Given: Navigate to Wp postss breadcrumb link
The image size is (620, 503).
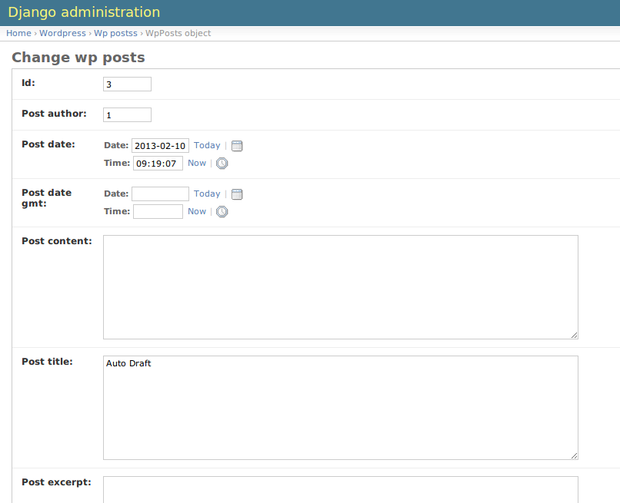Looking at the screenshot, I should click(x=115, y=33).
